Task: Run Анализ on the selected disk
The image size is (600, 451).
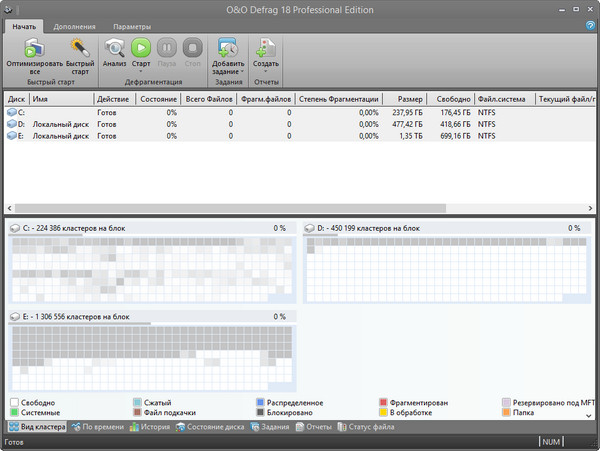Action: (x=114, y=48)
